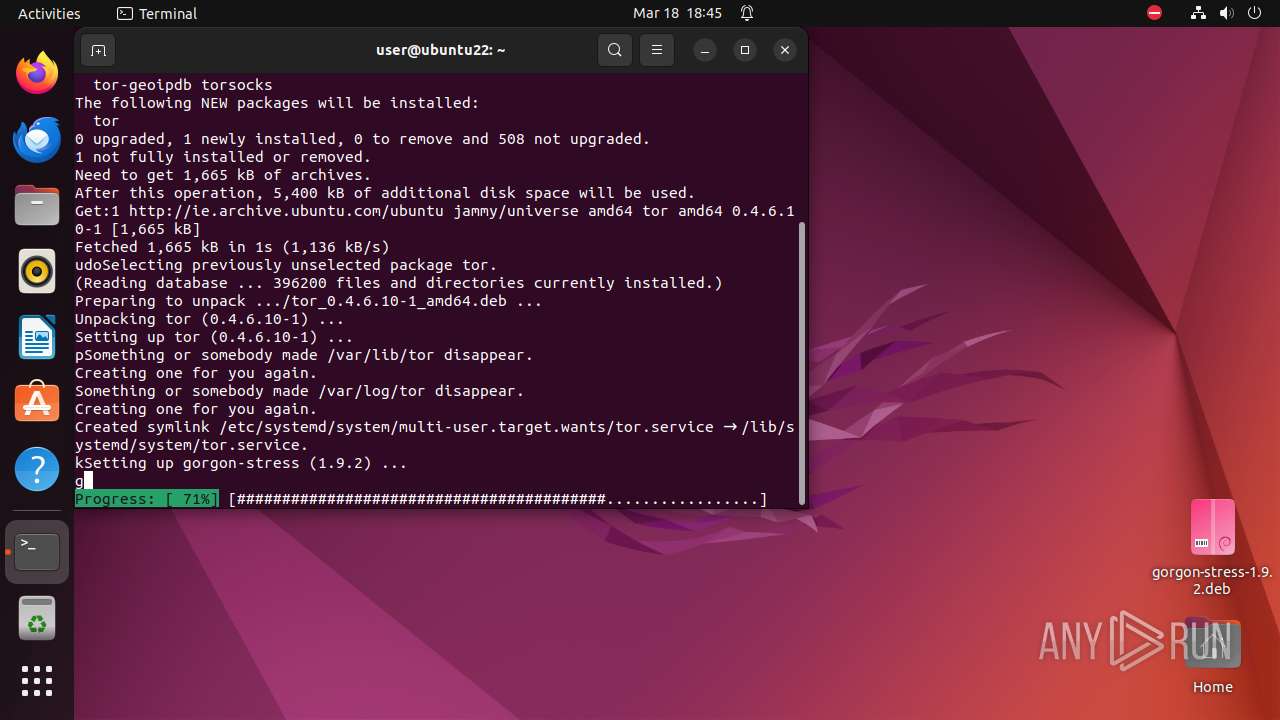This screenshot has height=720, width=1280.
Task: Open a new terminal tab
Action: coord(97,50)
